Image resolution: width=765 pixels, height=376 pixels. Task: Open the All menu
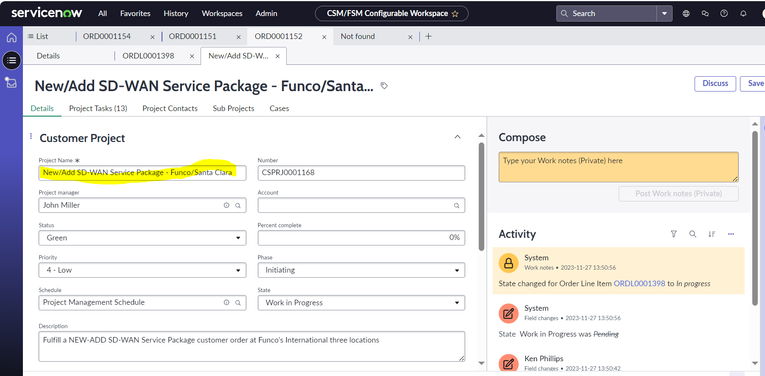click(x=102, y=14)
